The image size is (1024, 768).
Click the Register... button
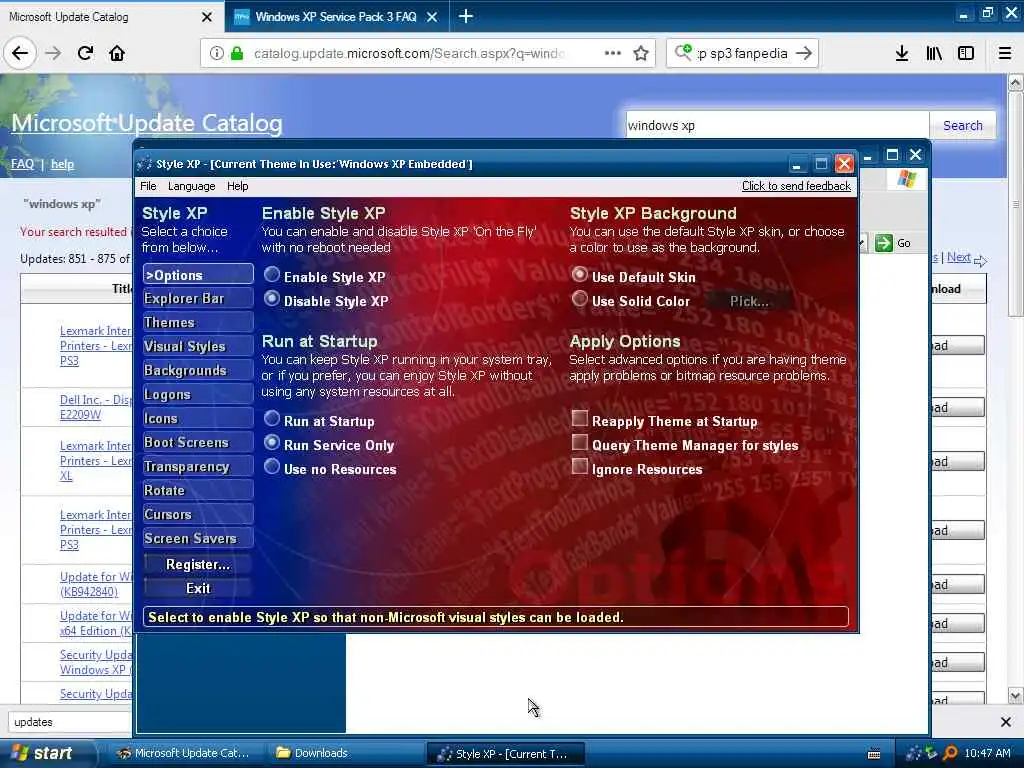tap(198, 564)
